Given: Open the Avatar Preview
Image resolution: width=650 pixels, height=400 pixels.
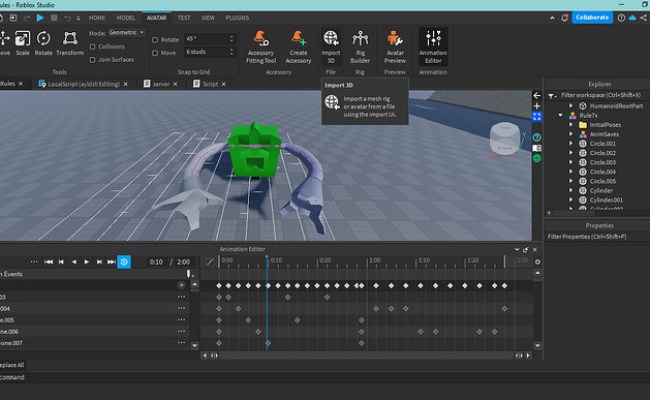Looking at the screenshot, I should tap(395, 46).
